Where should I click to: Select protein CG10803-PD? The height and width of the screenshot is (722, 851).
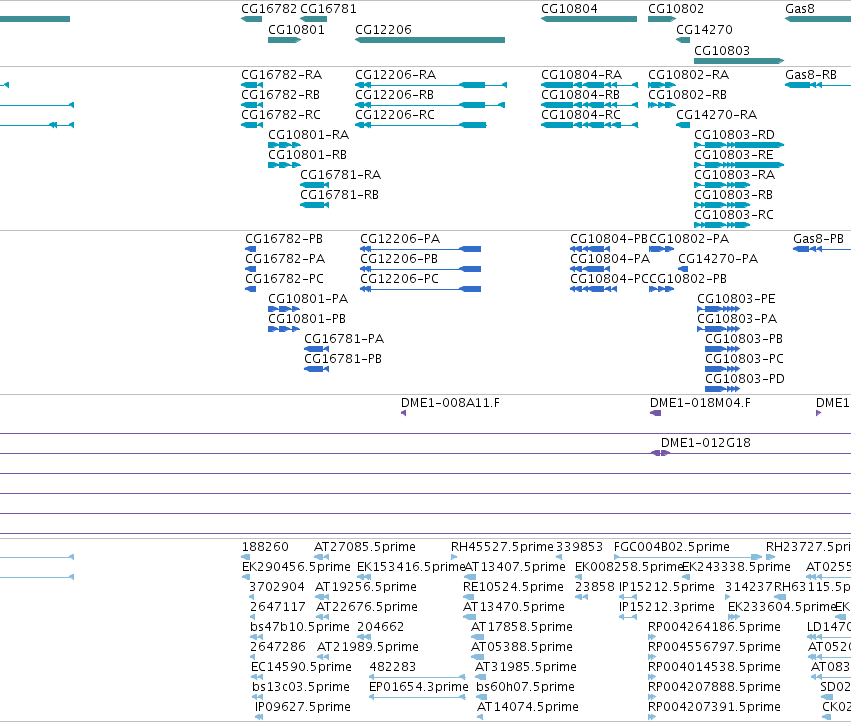(x=745, y=379)
